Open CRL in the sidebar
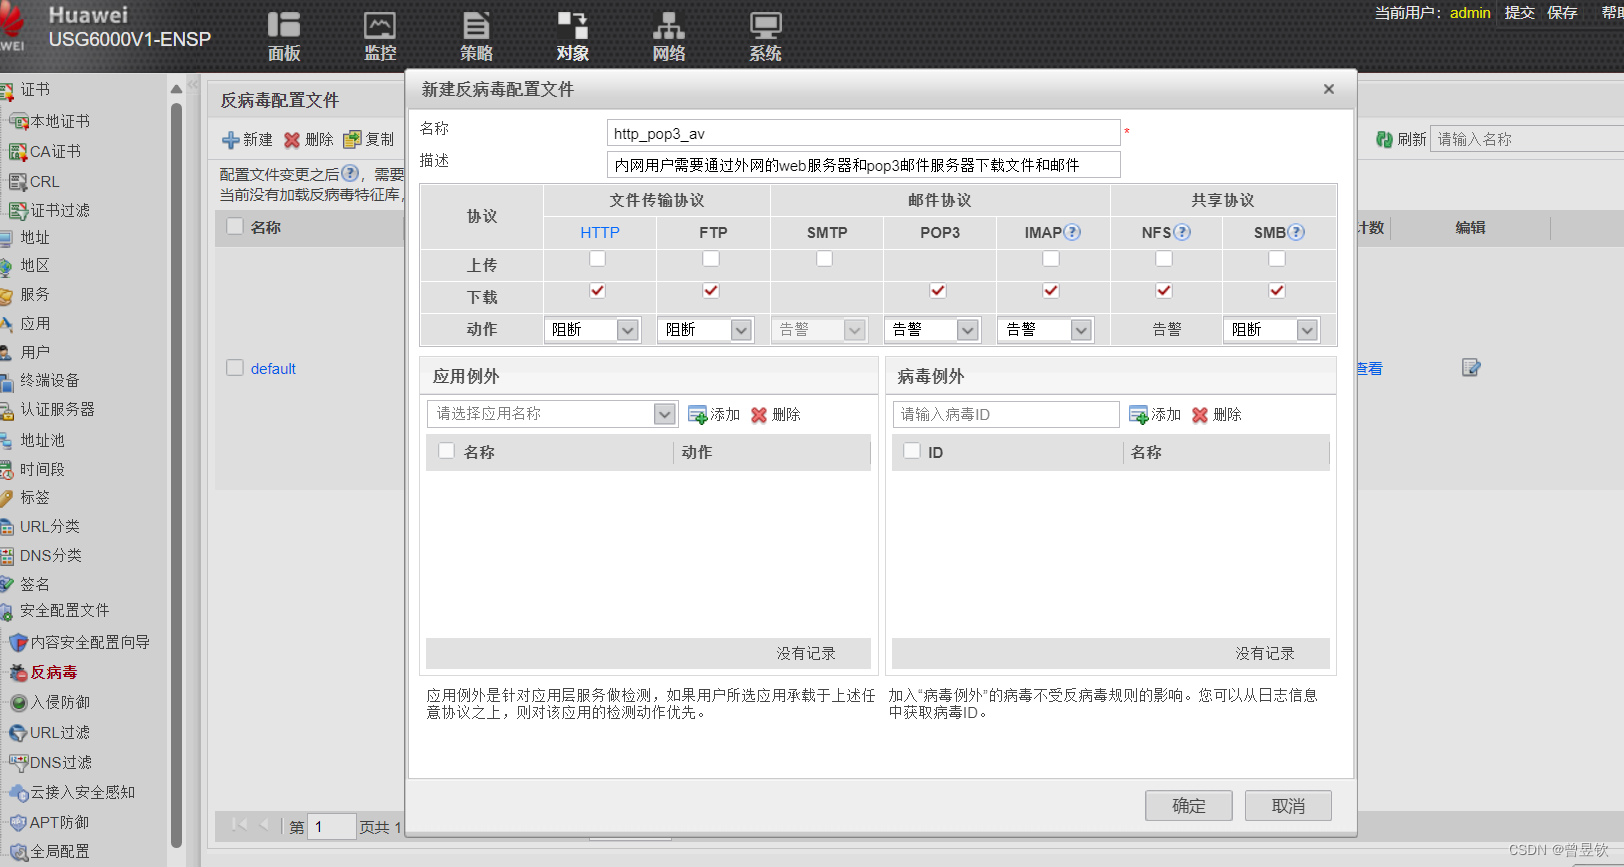Screen dimensions: 1624x867 (44, 181)
